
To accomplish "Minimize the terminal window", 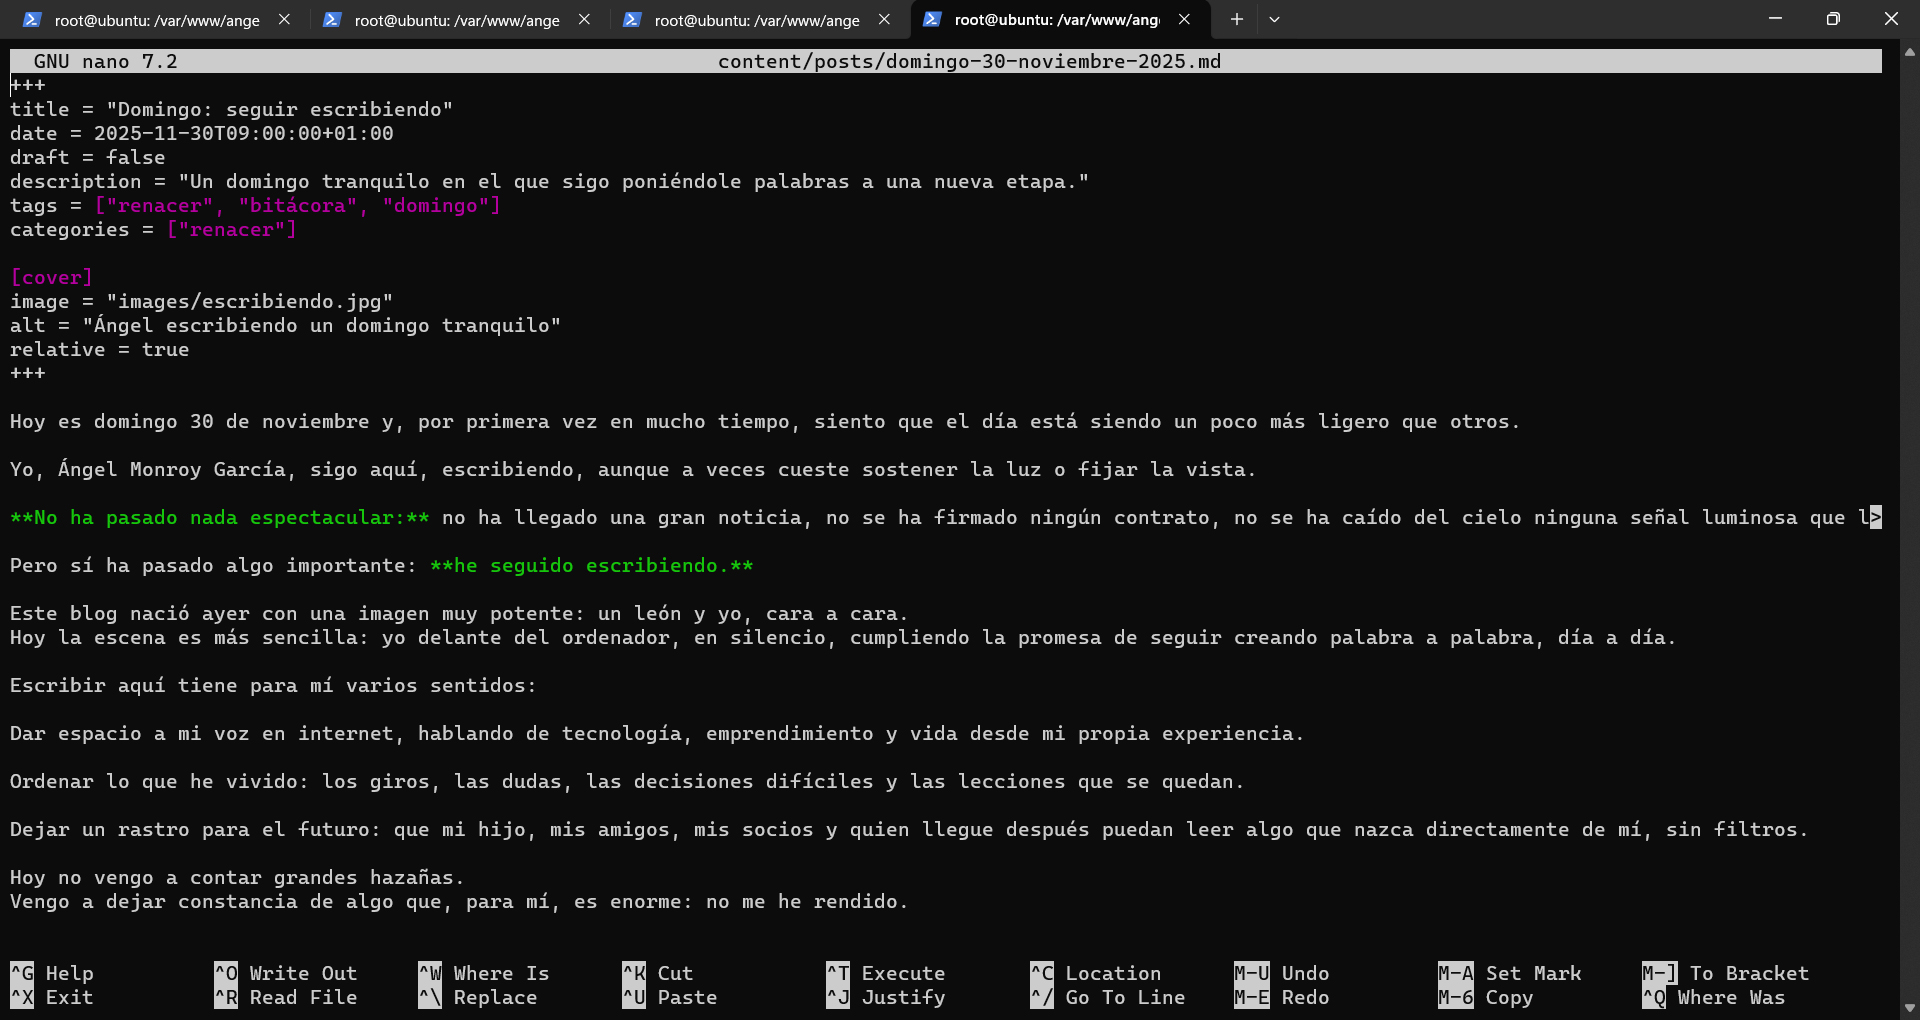I will [1775, 20].
